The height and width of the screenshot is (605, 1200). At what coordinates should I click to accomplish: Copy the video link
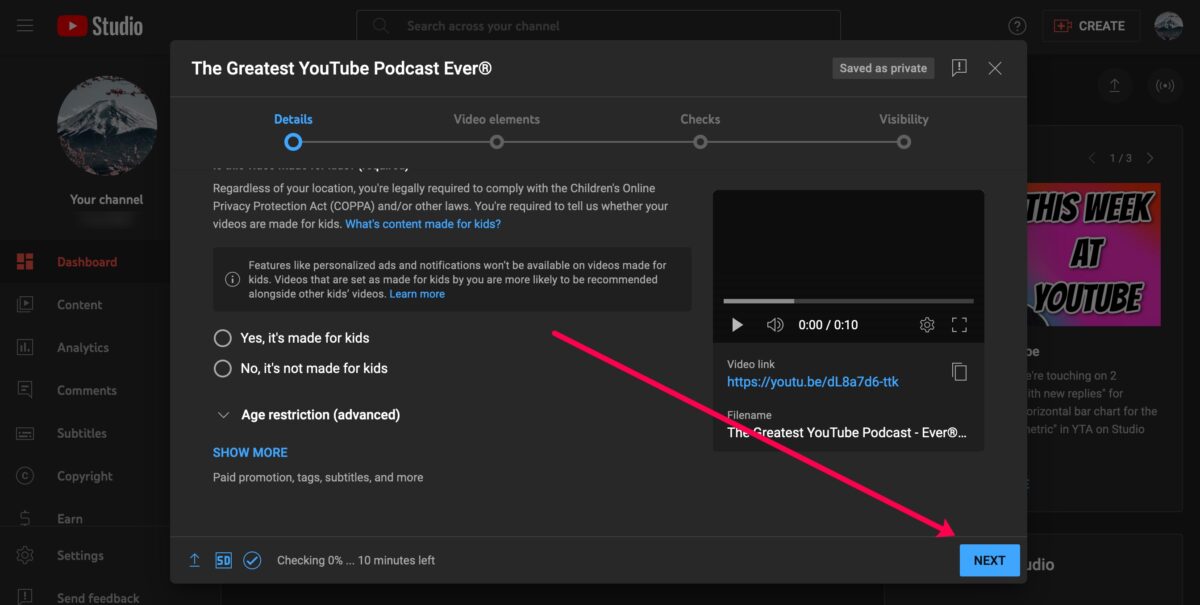pyautogui.click(x=959, y=372)
